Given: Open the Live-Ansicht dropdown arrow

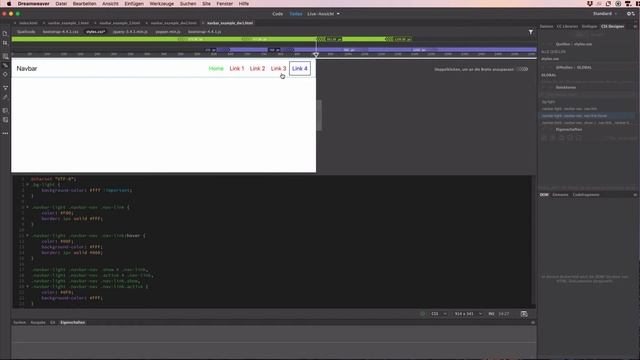Looking at the screenshot, I should [x=338, y=14].
